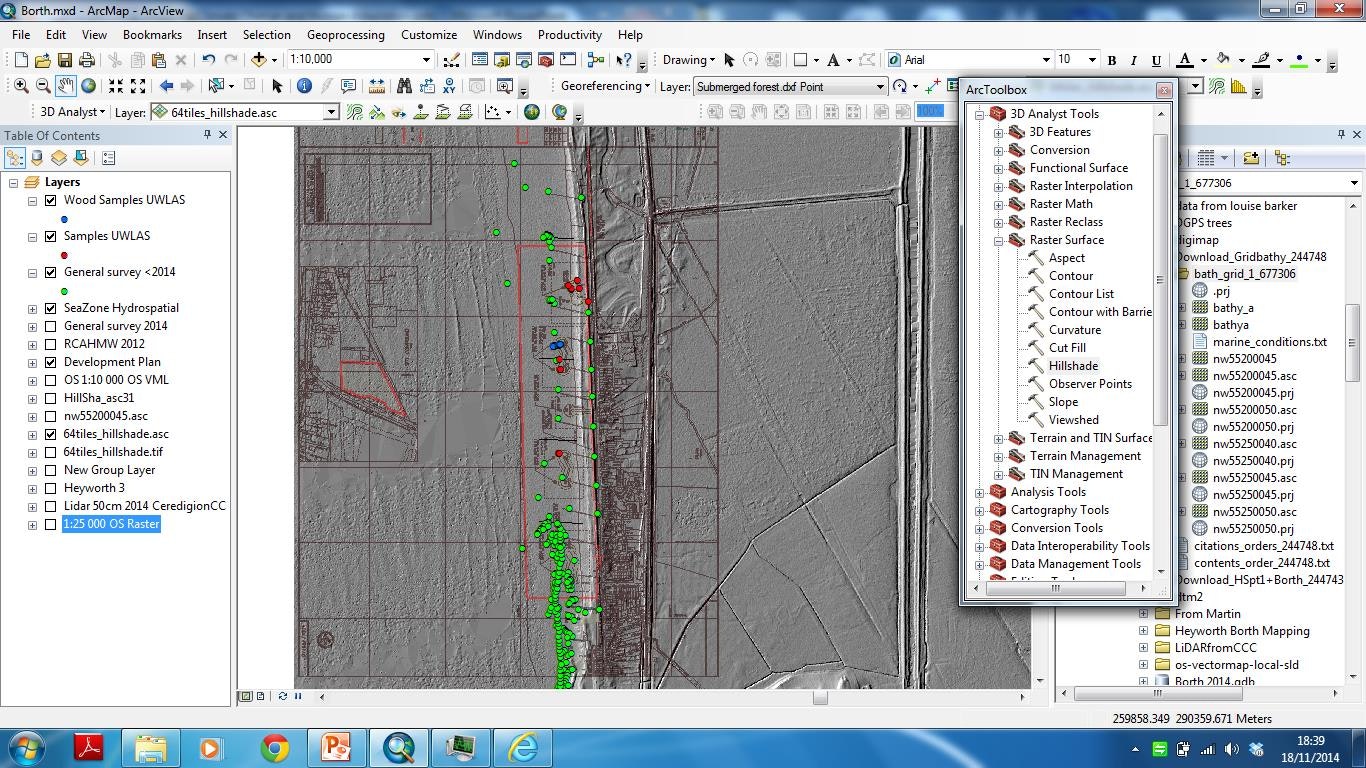
Task: Open the Catalog window icon
Action: 502,60
